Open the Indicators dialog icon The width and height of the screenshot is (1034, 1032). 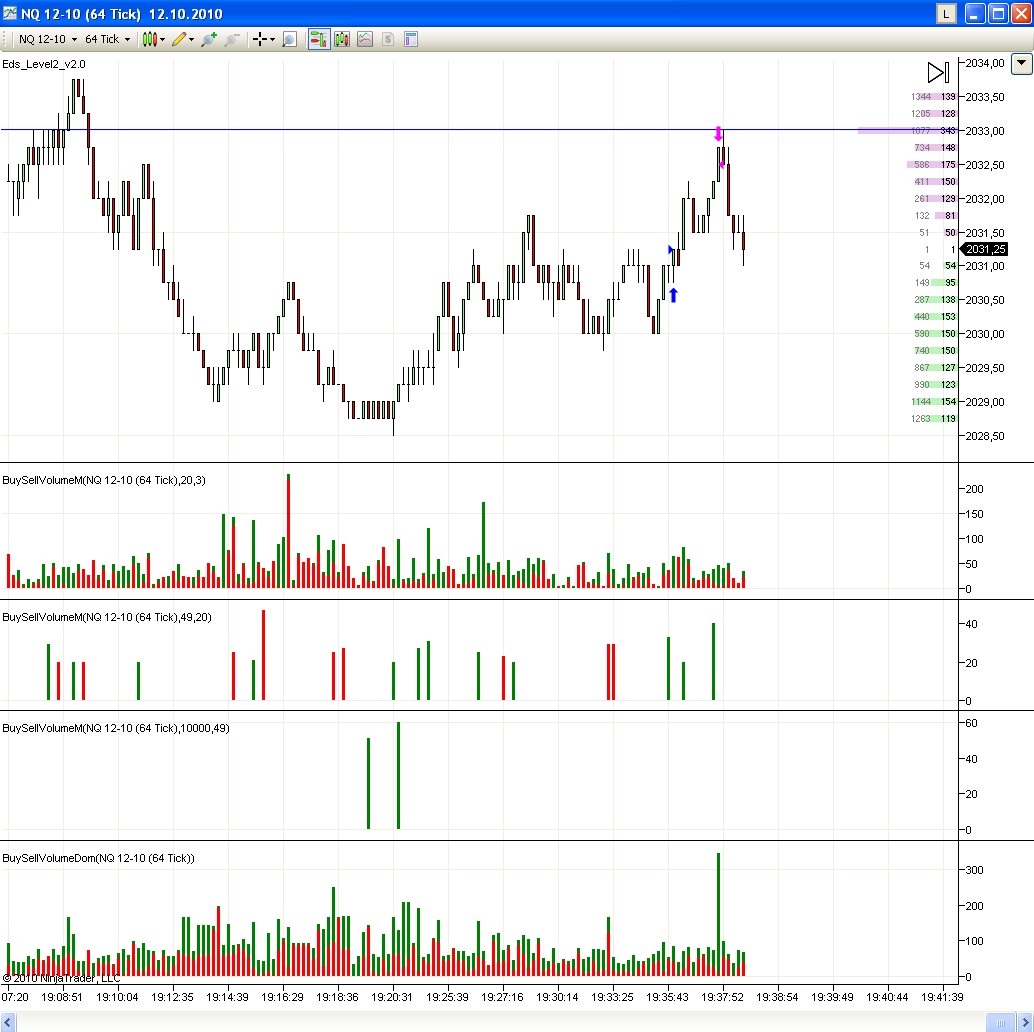(x=365, y=39)
